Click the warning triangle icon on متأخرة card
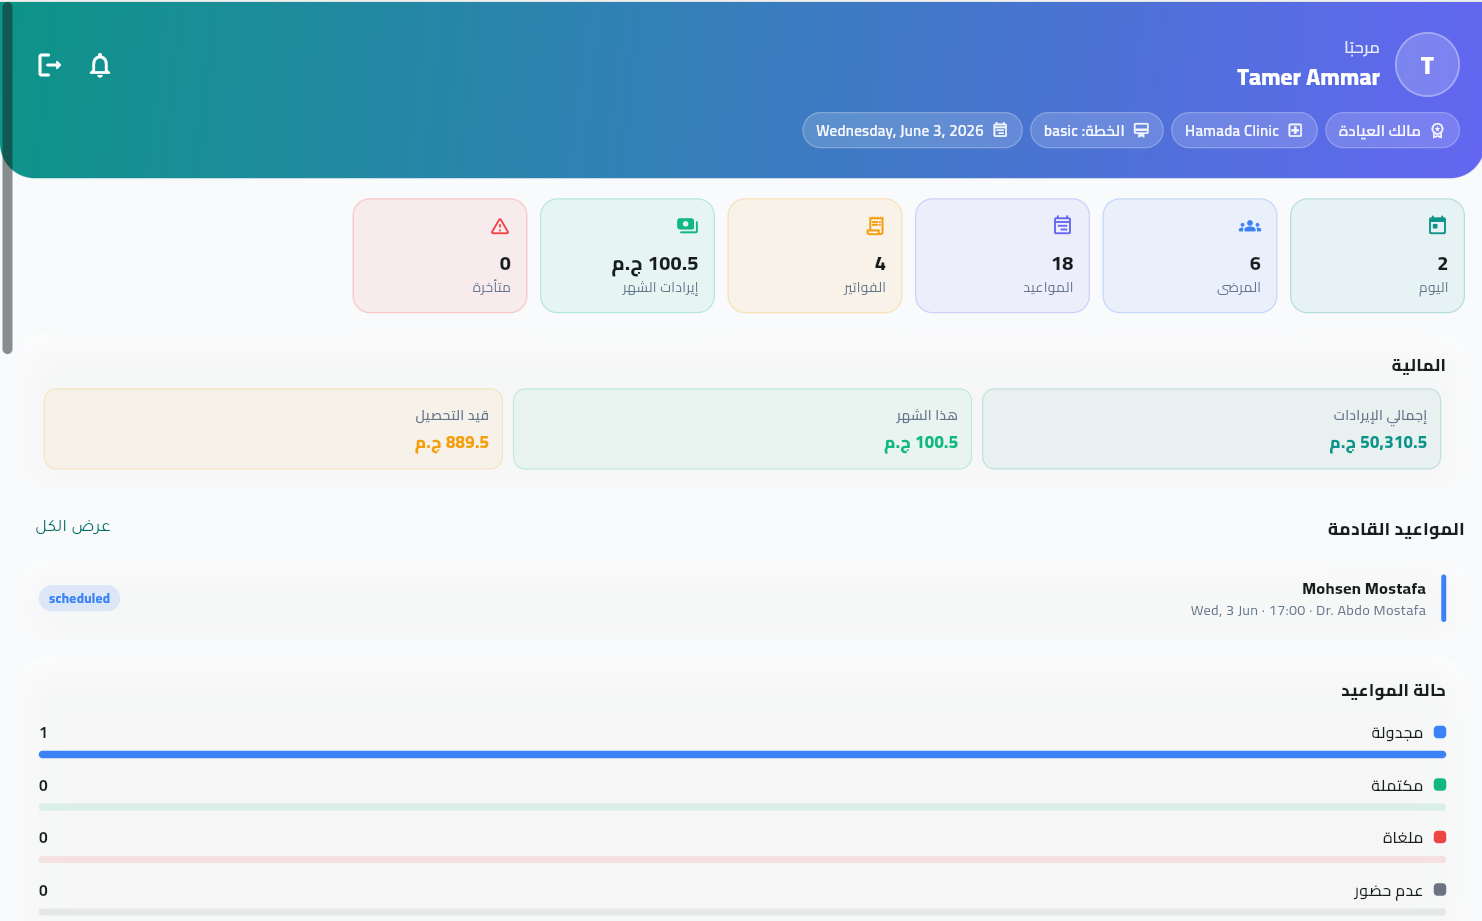Viewport: 1482px width, 921px height. [x=500, y=226]
